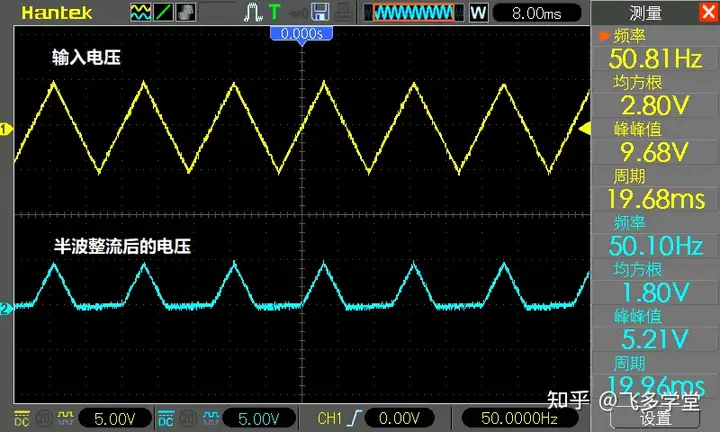Click the 2.80V RMS value
The image size is (720, 432).
point(655,106)
